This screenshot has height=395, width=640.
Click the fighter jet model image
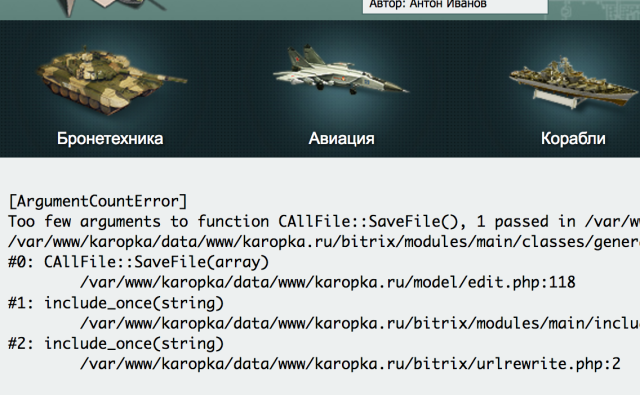pos(341,70)
